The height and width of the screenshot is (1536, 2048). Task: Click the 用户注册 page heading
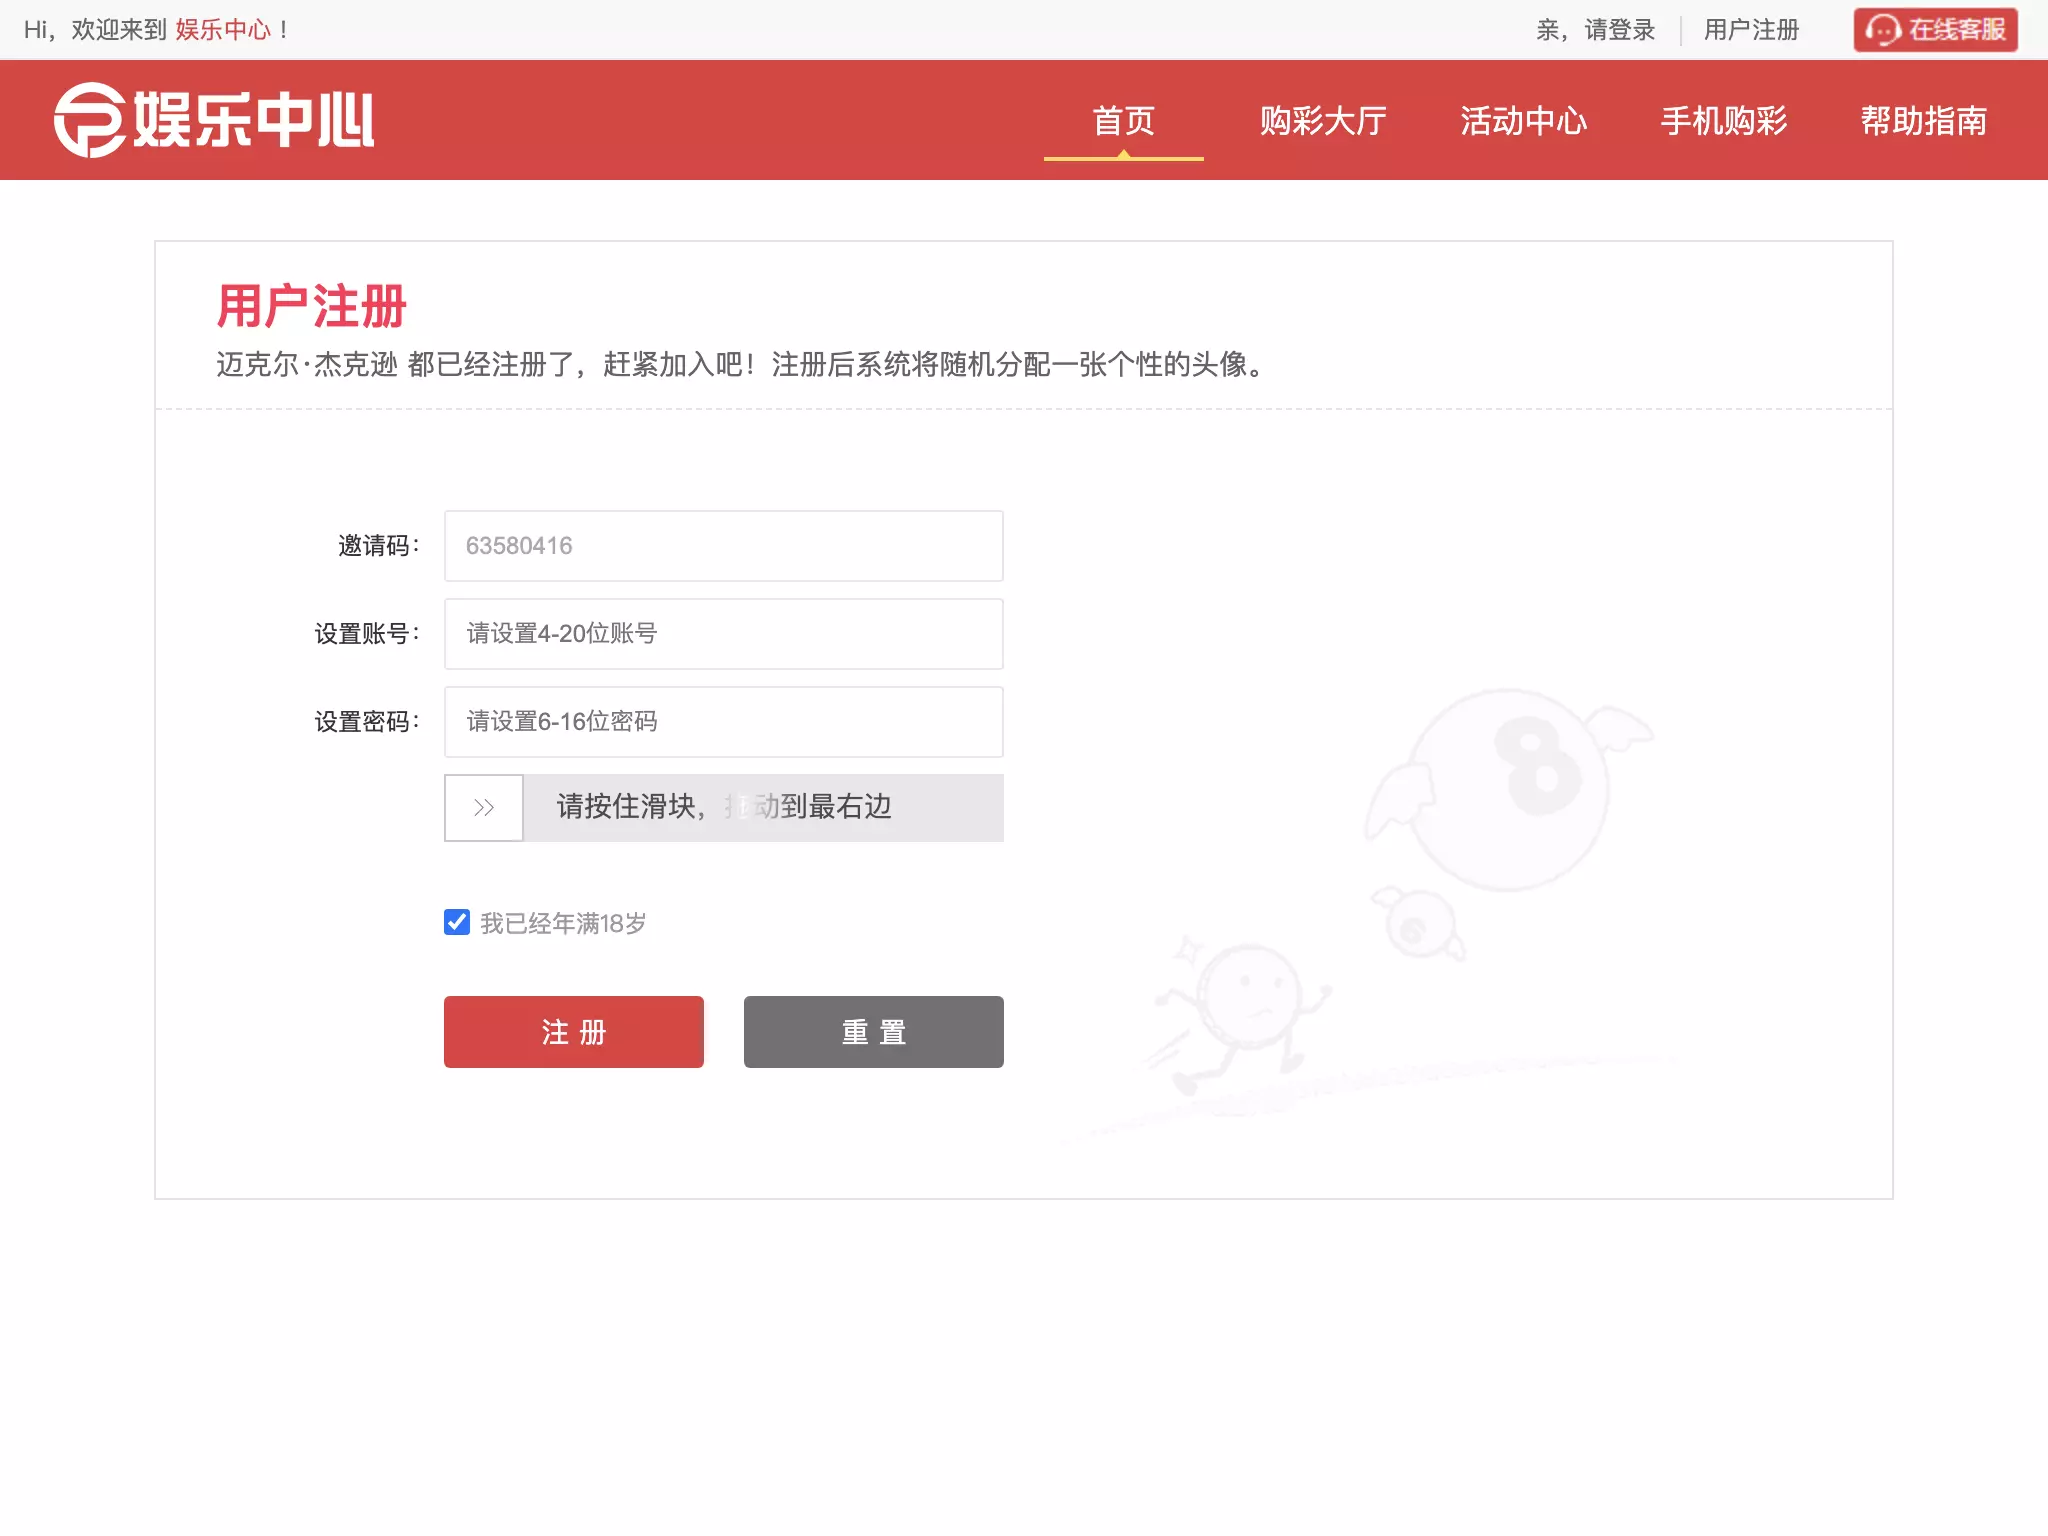coord(312,306)
